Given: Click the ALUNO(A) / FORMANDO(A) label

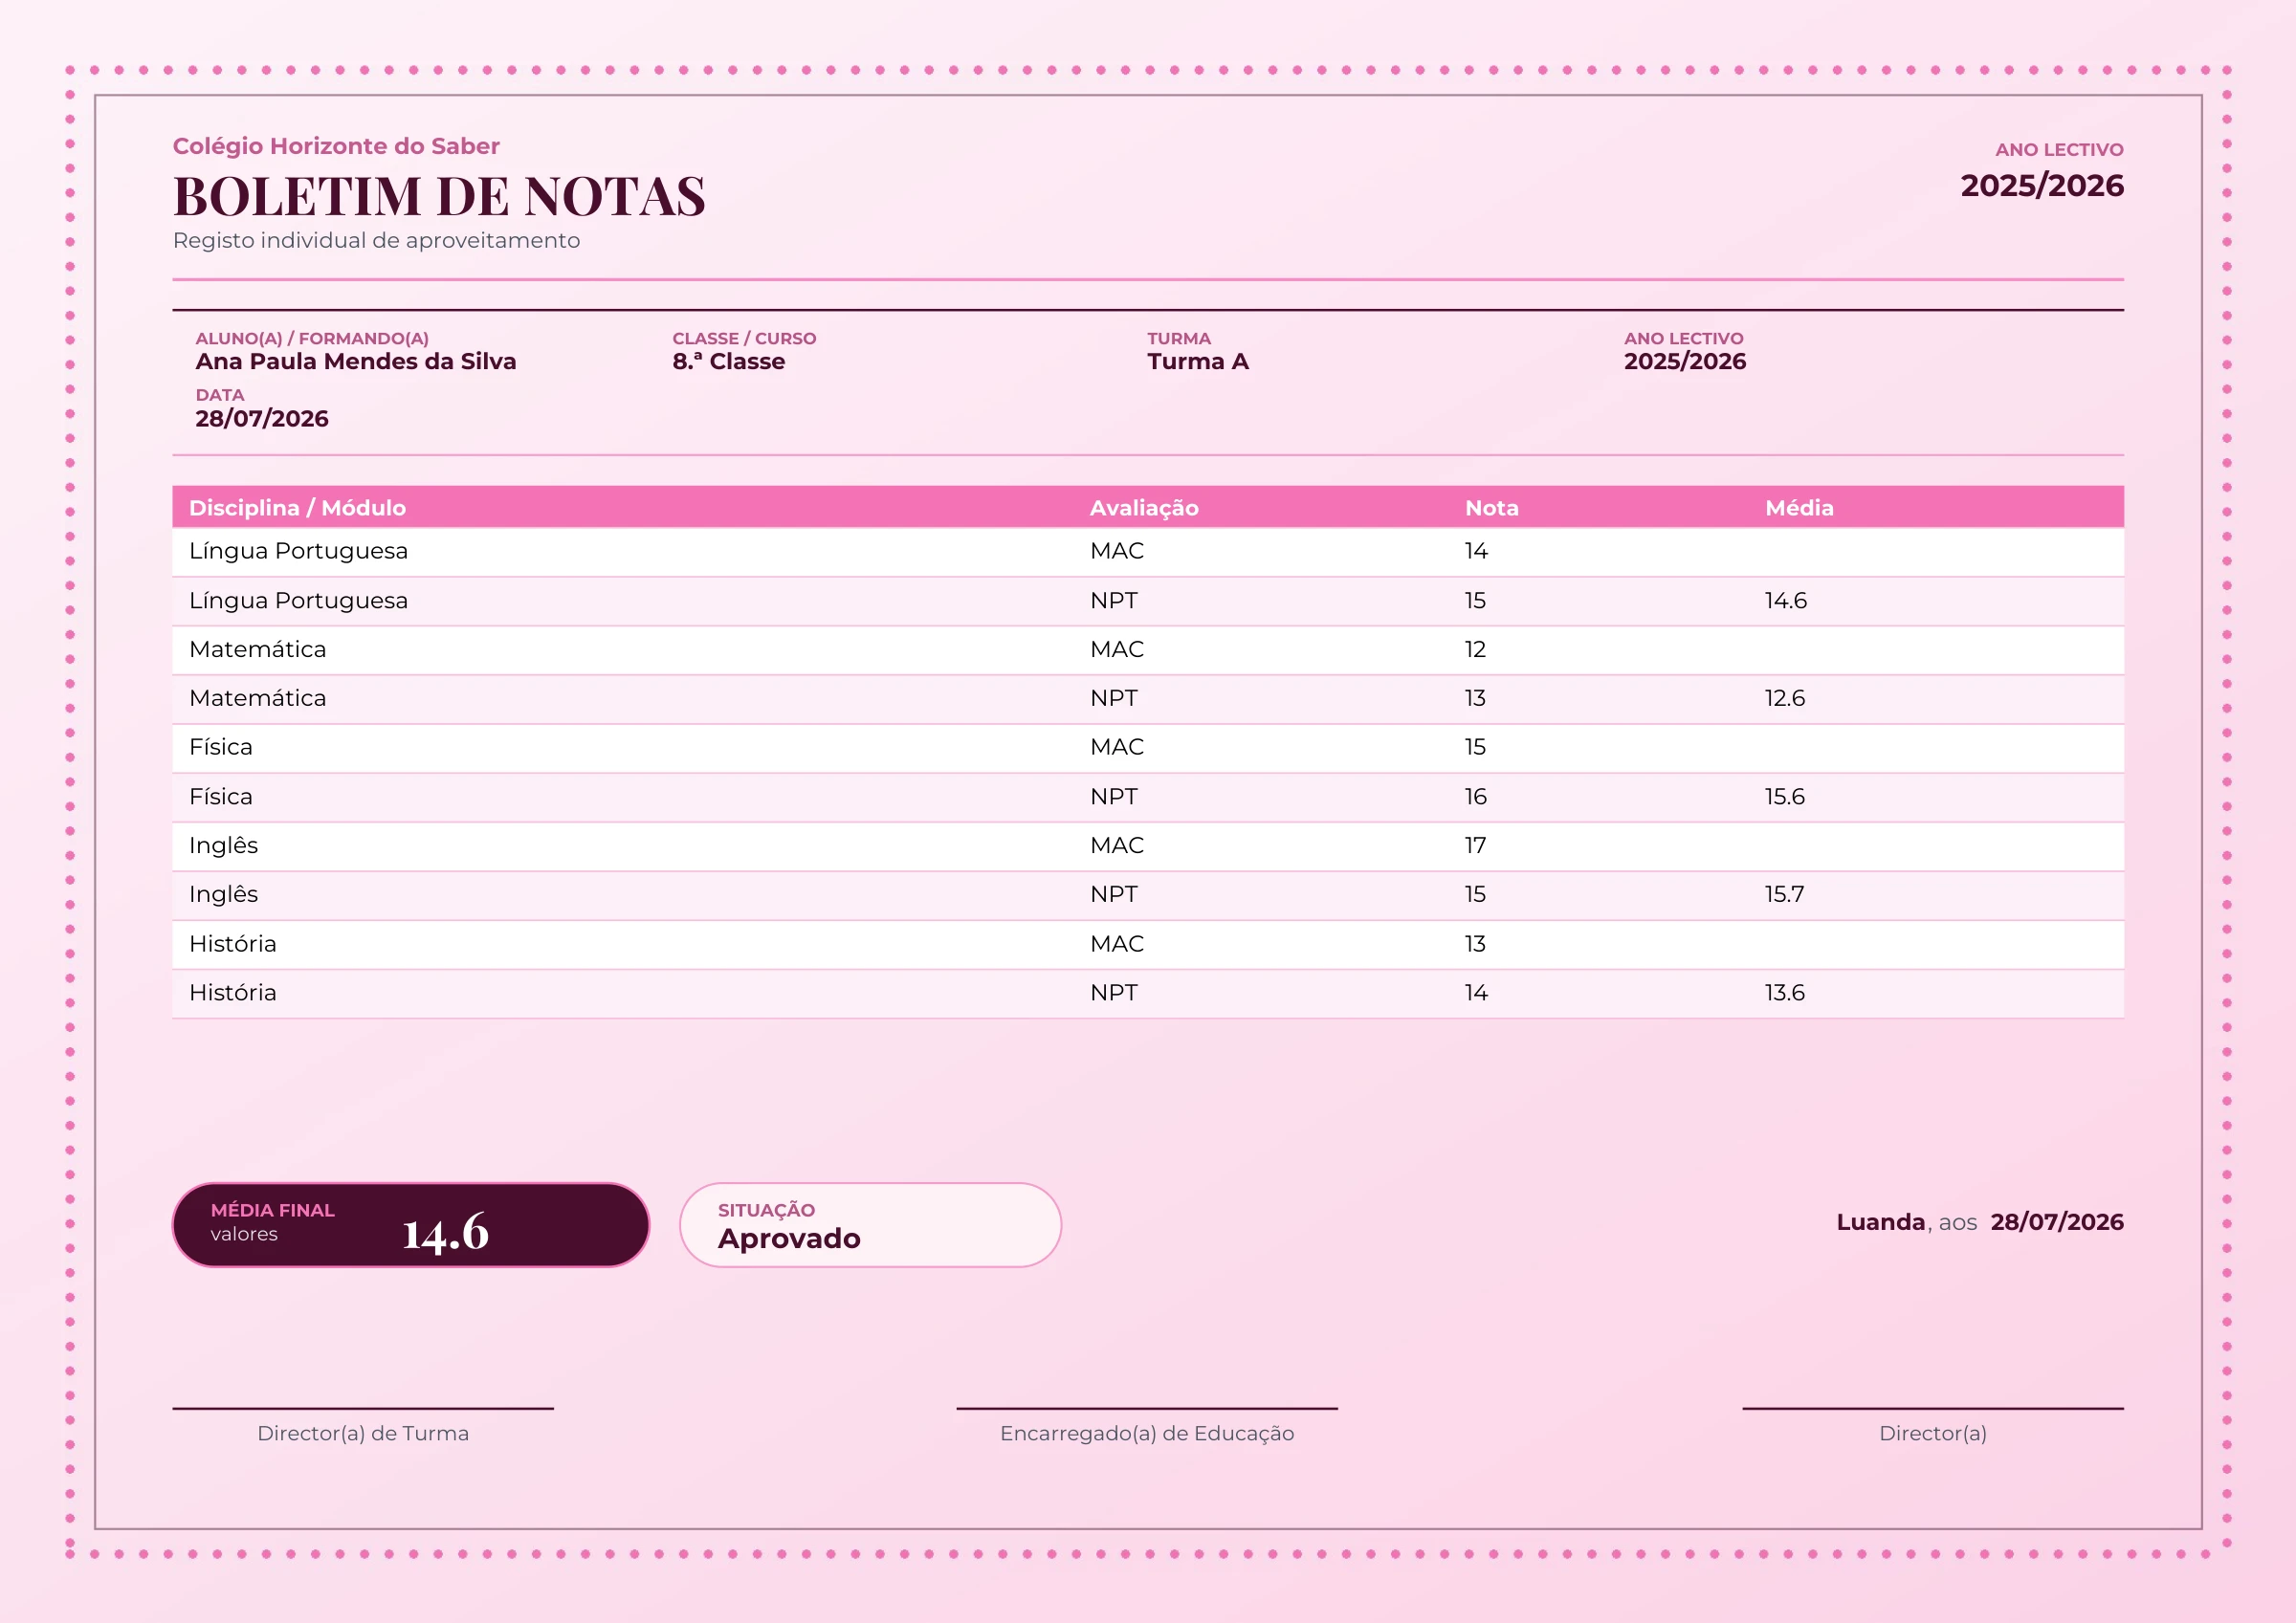Looking at the screenshot, I should point(312,339).
